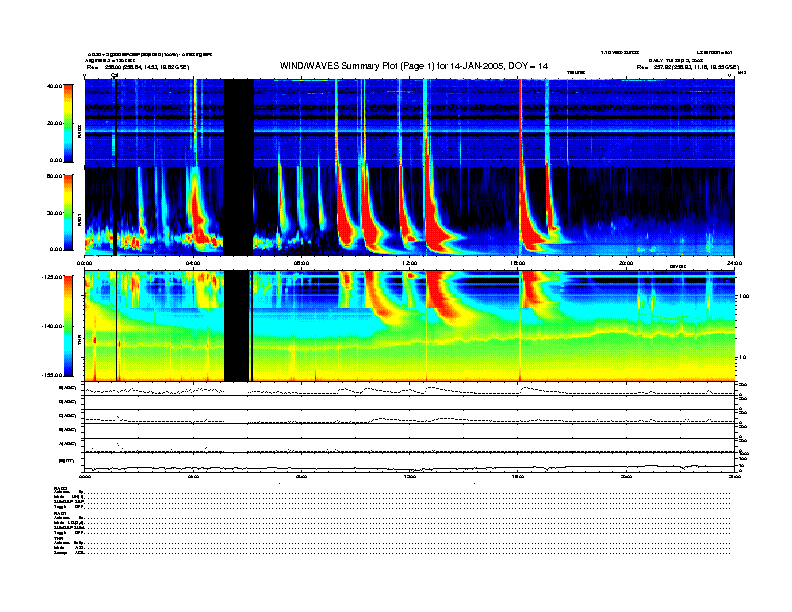Viewport: 792px width, 612px height.
Task: Click the WIND/WAVES Summary Plot title
Action: (414, 66)
